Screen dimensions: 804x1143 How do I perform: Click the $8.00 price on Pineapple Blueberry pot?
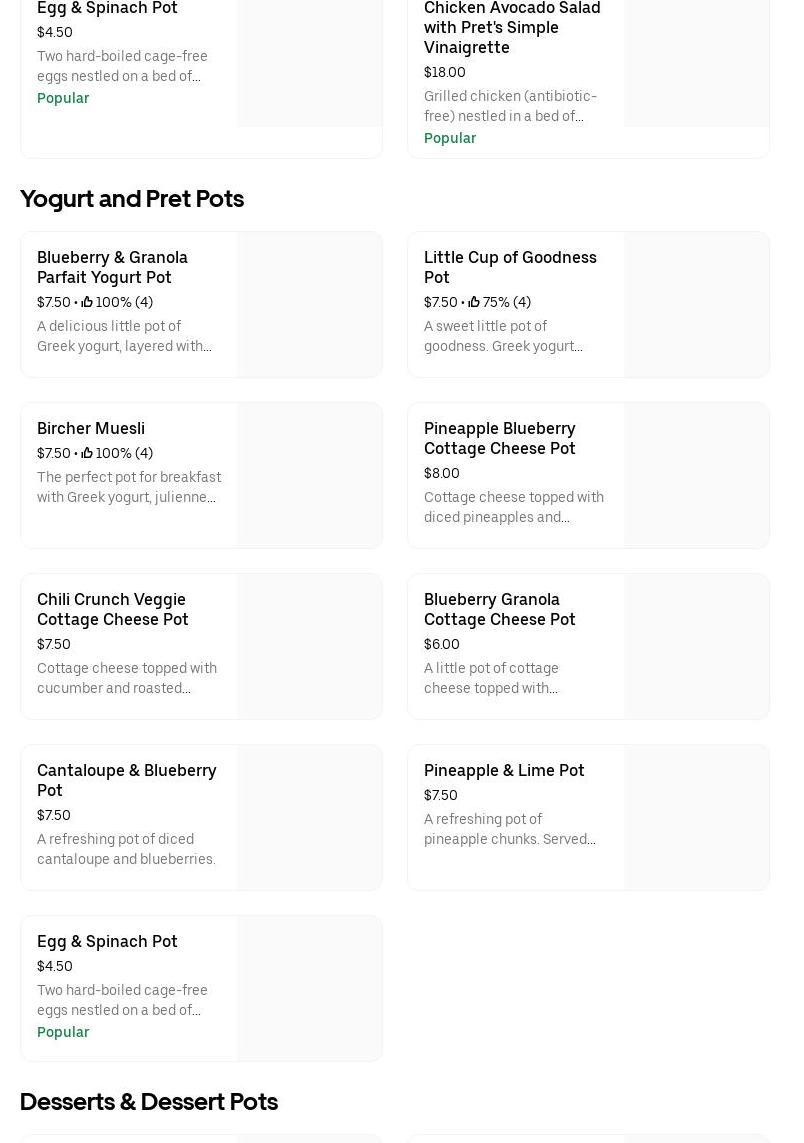click(x=442, y=473)
